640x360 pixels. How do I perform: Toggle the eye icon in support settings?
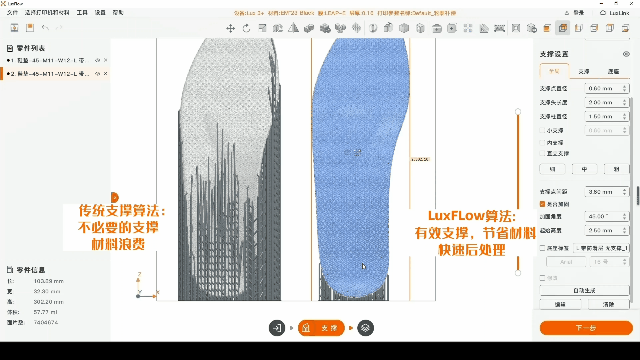coord(626,54)
